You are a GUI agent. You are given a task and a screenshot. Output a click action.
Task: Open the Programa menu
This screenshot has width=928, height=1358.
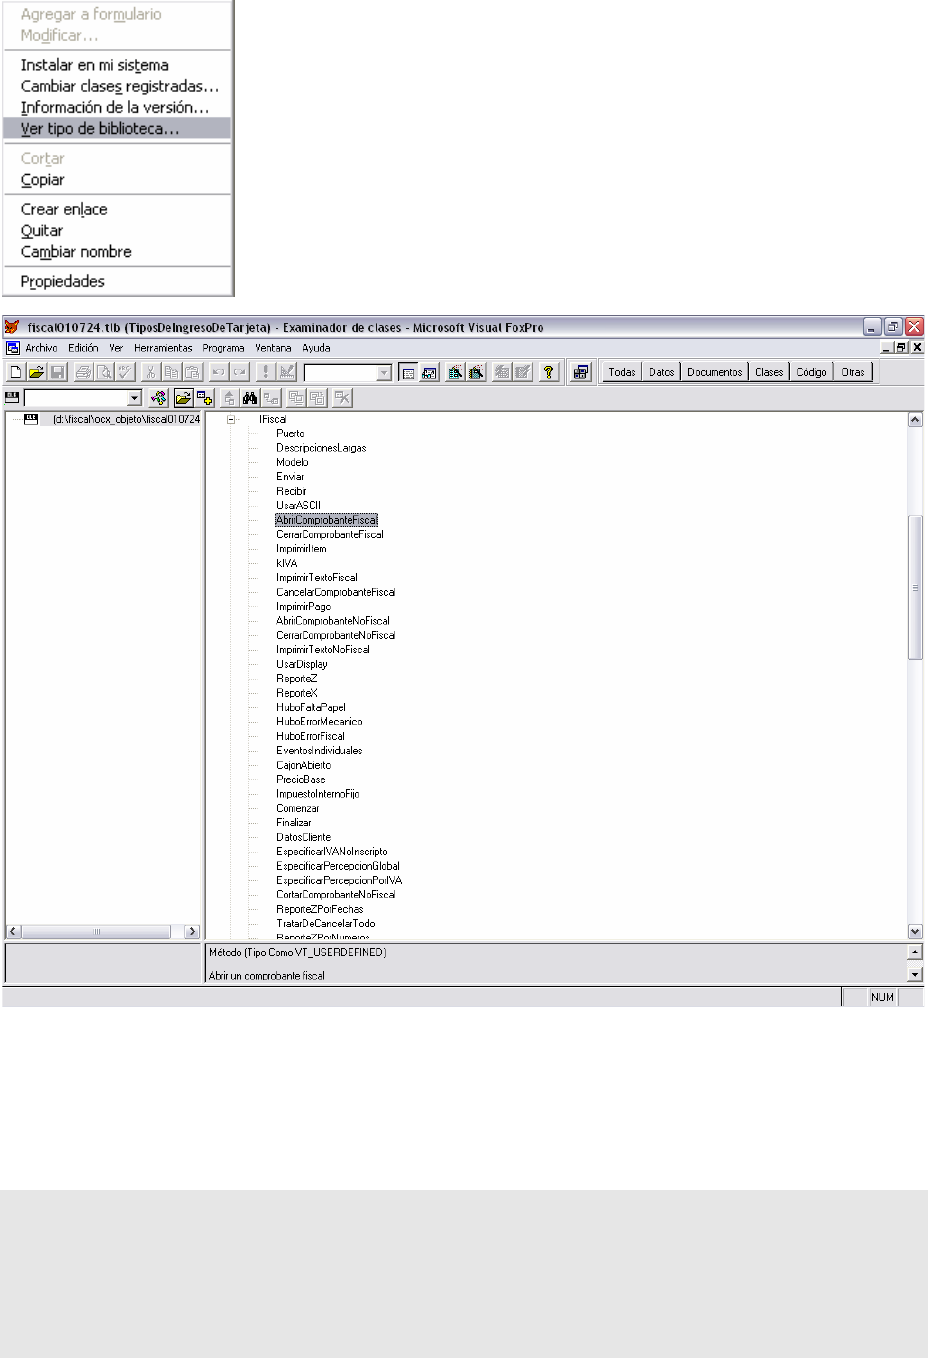[223, 348]
